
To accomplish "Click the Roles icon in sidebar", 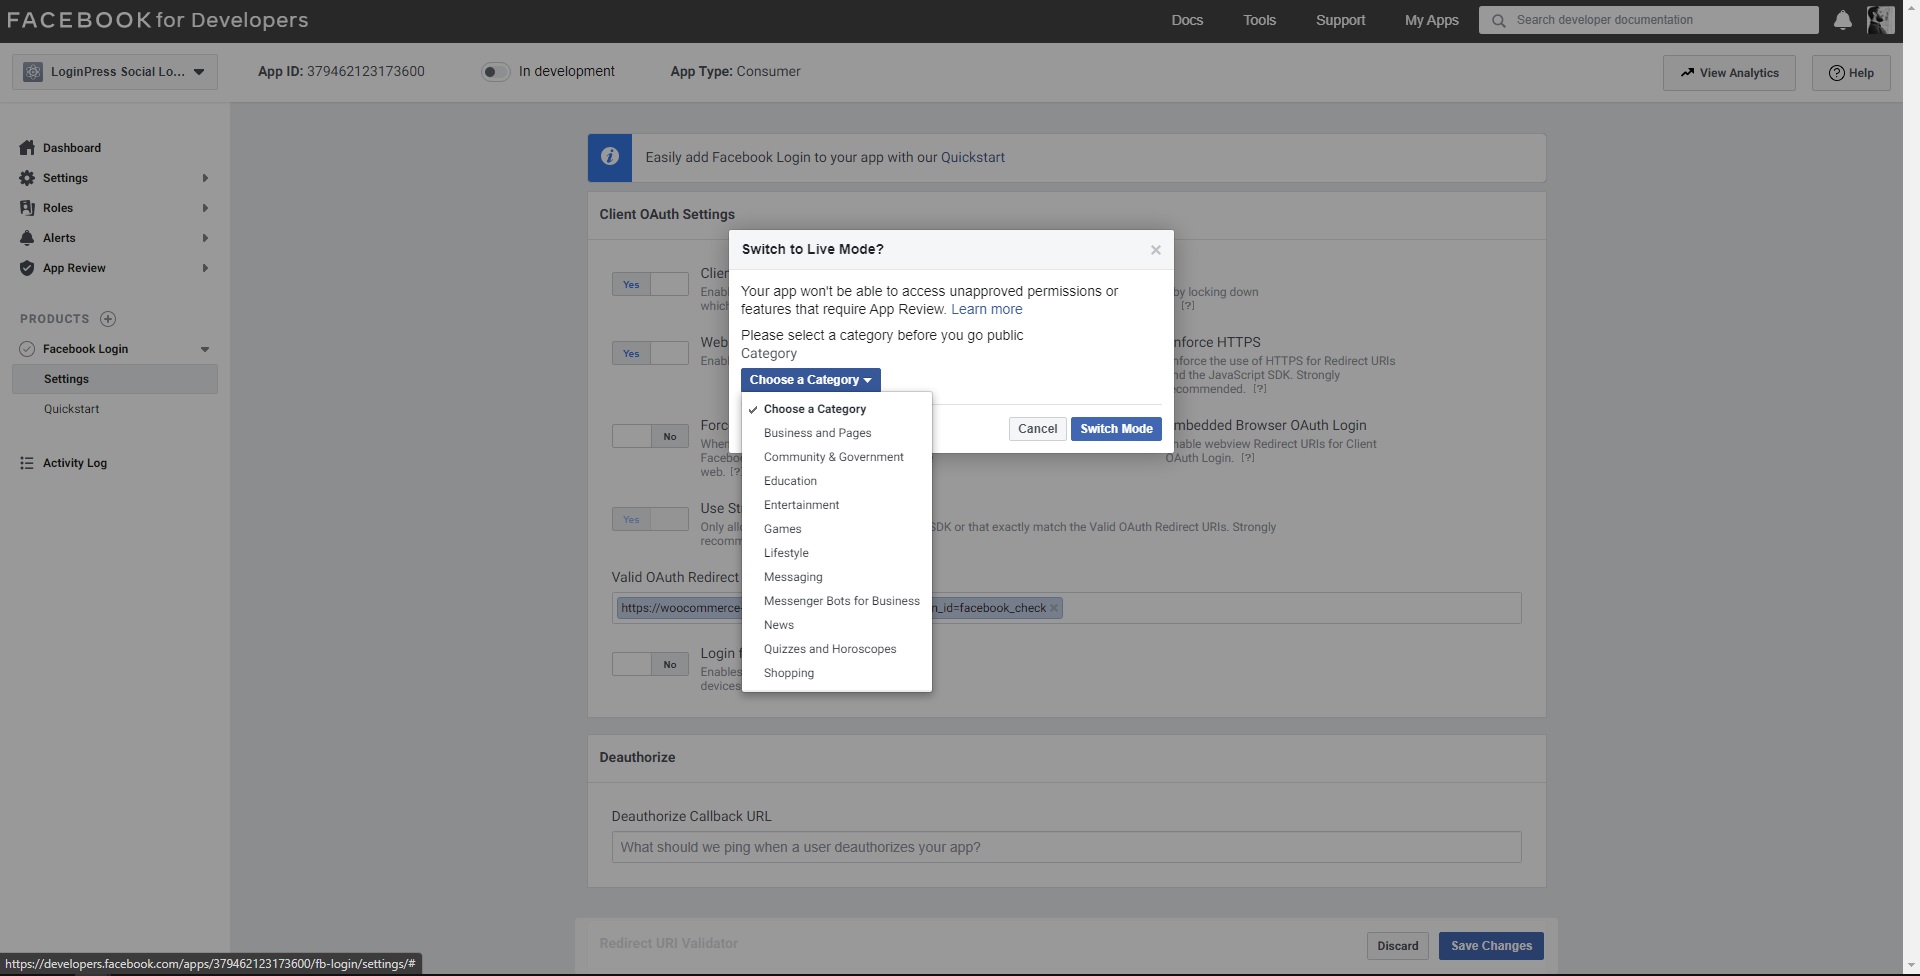I will coord(27,208).
